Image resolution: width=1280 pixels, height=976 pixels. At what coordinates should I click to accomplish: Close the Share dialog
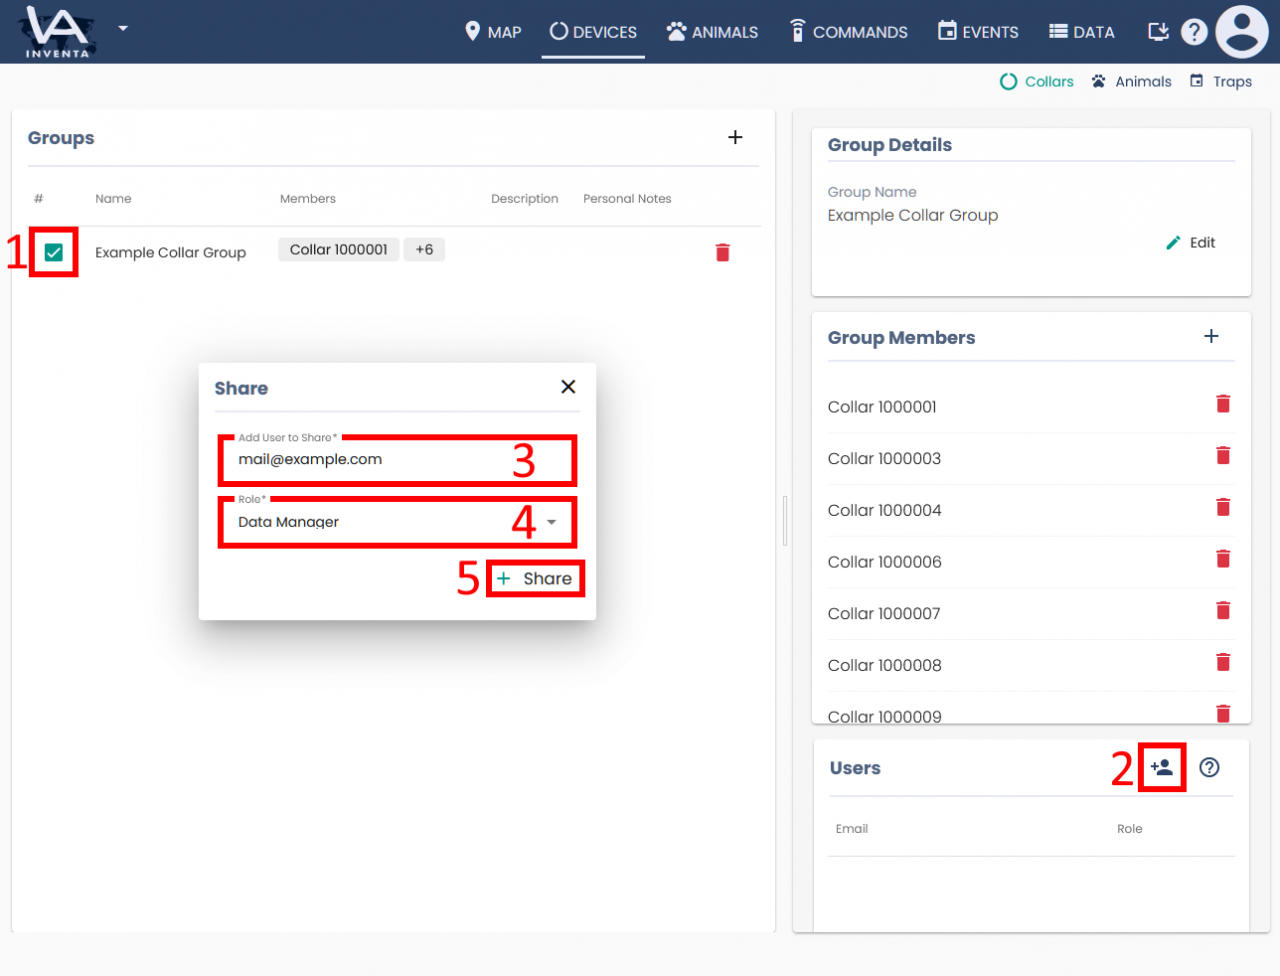pos(568,387)
